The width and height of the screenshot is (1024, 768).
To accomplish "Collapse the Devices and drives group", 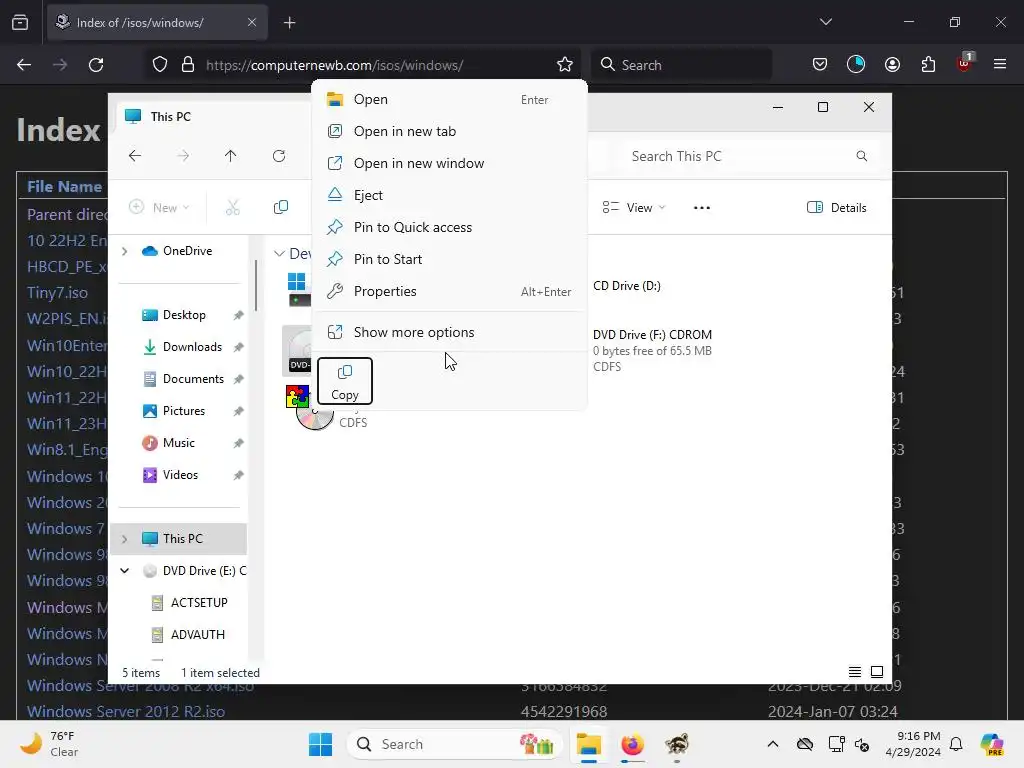I will pos(280,253).
